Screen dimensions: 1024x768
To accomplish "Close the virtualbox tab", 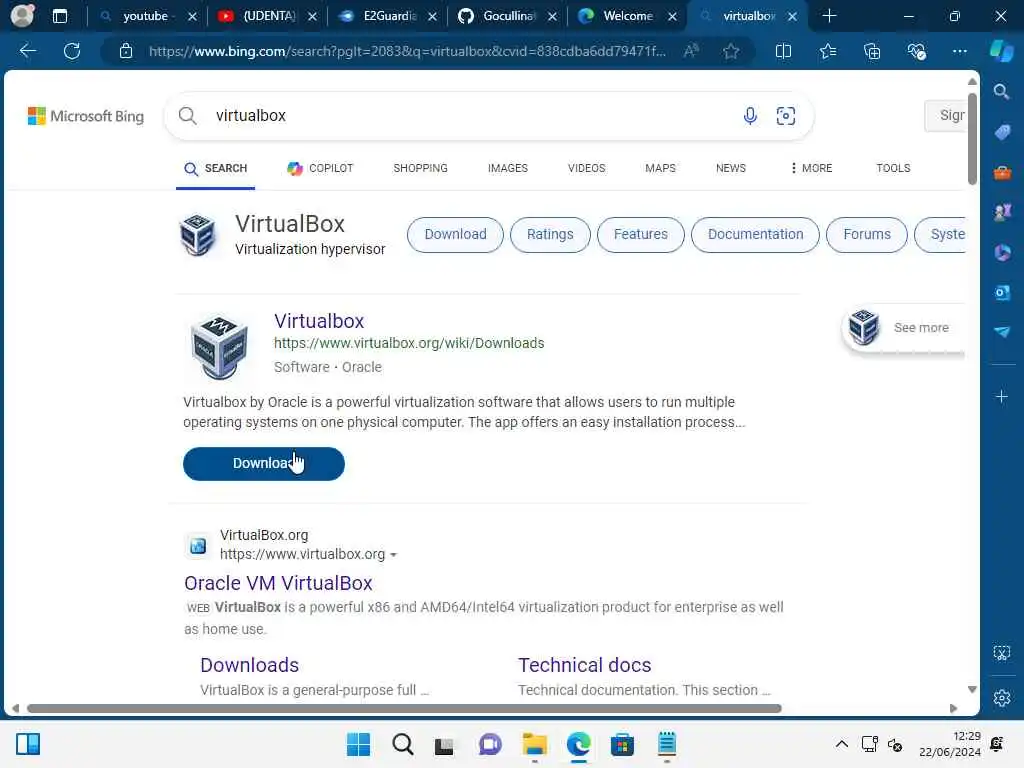I will coord(792,16).
